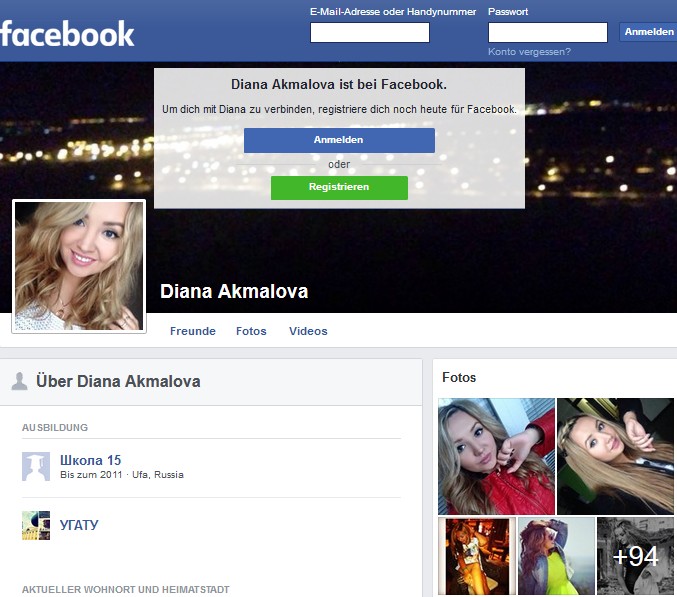677x597 pixels.
Task: Click the УГАТУ page thumbnail icon
Action: tap(36, 525)
